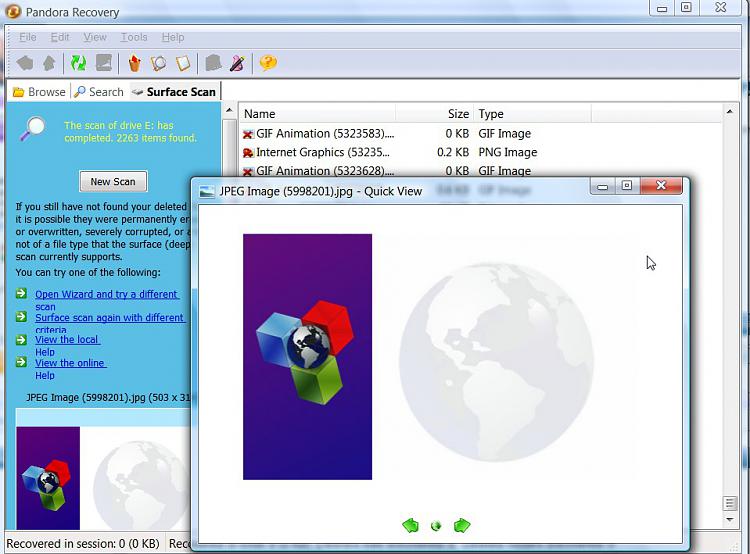750x554 pixels.
Task: Click the magnifier Quick View toolbar icon
Action: tap(159, 63)
